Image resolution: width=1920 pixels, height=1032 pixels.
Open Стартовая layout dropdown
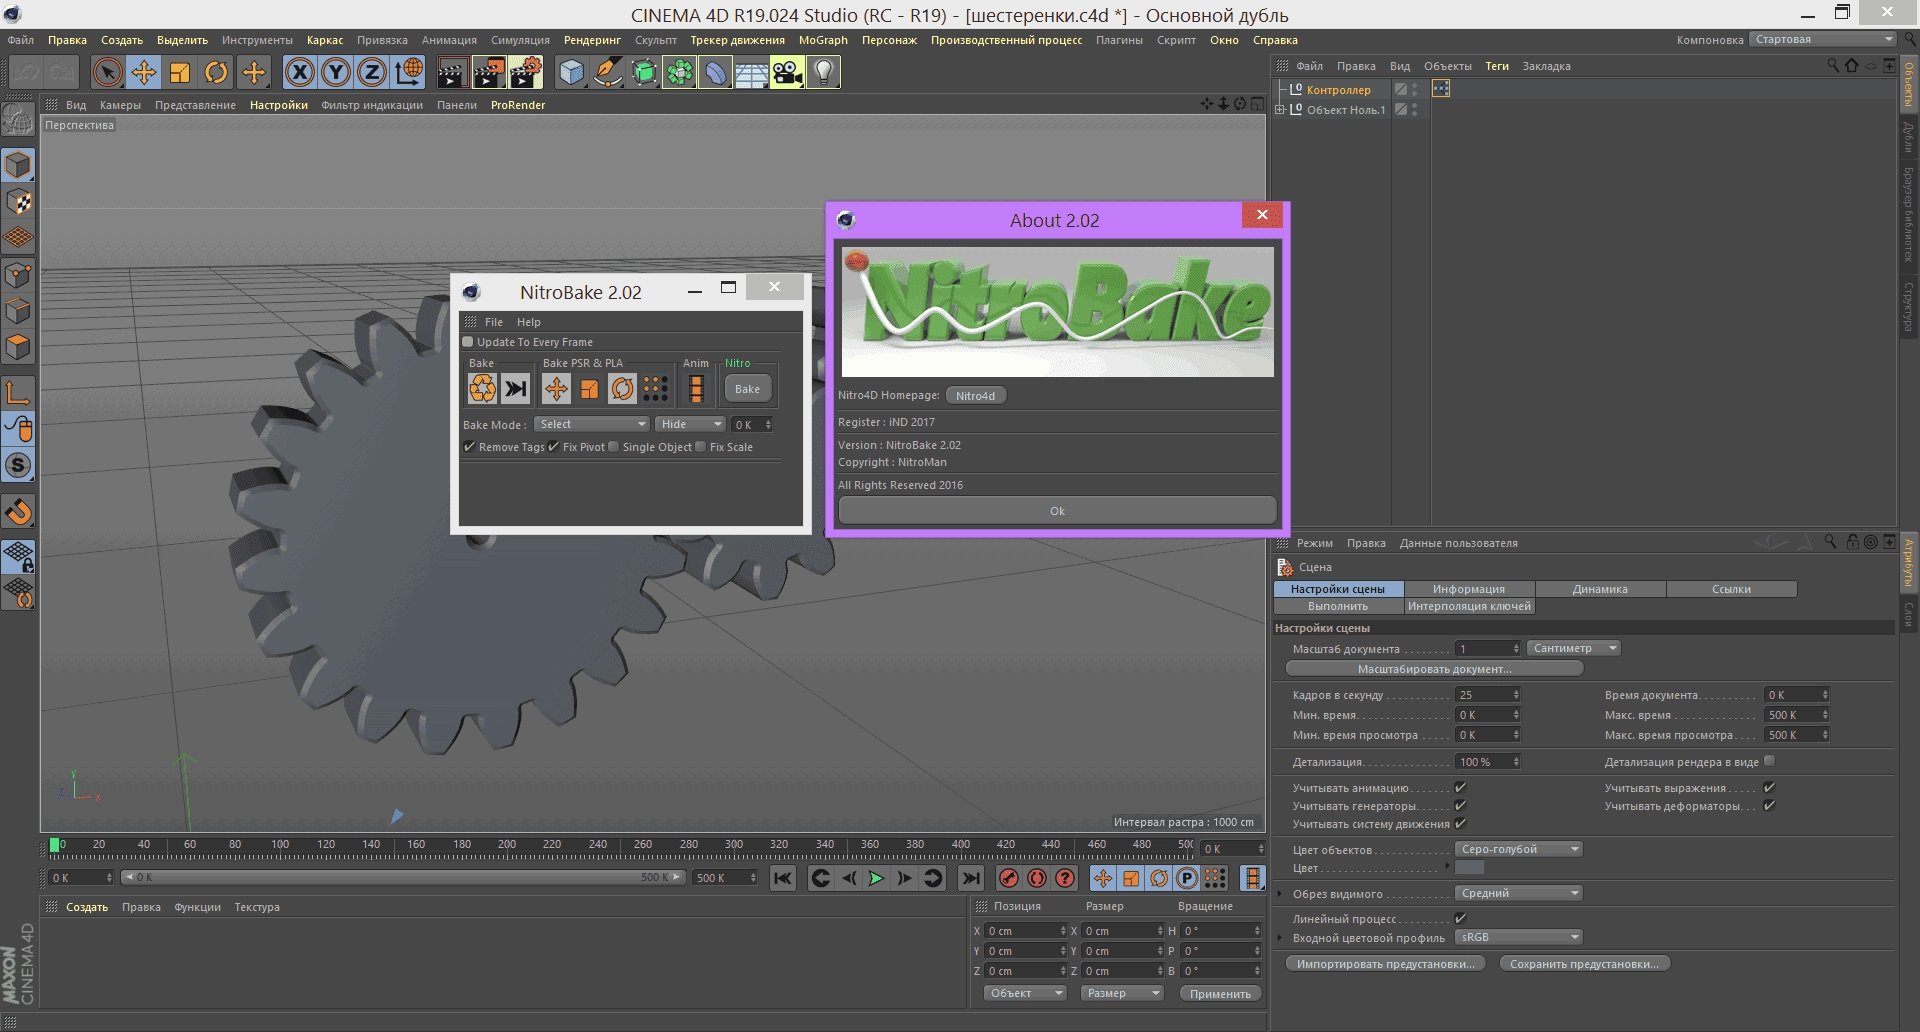click(1822, 39)
